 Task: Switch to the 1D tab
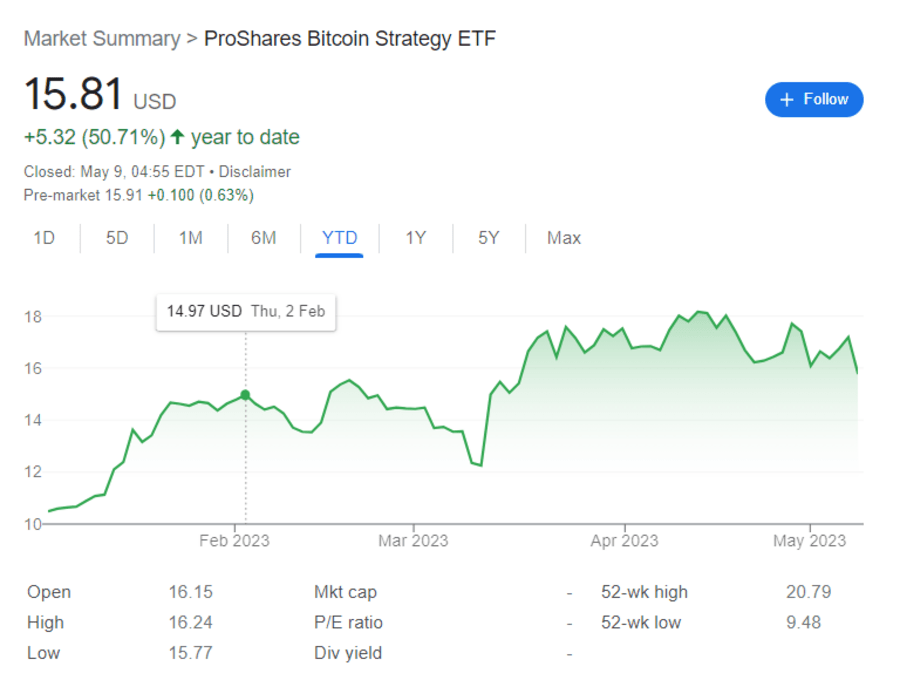pos(44,238)
